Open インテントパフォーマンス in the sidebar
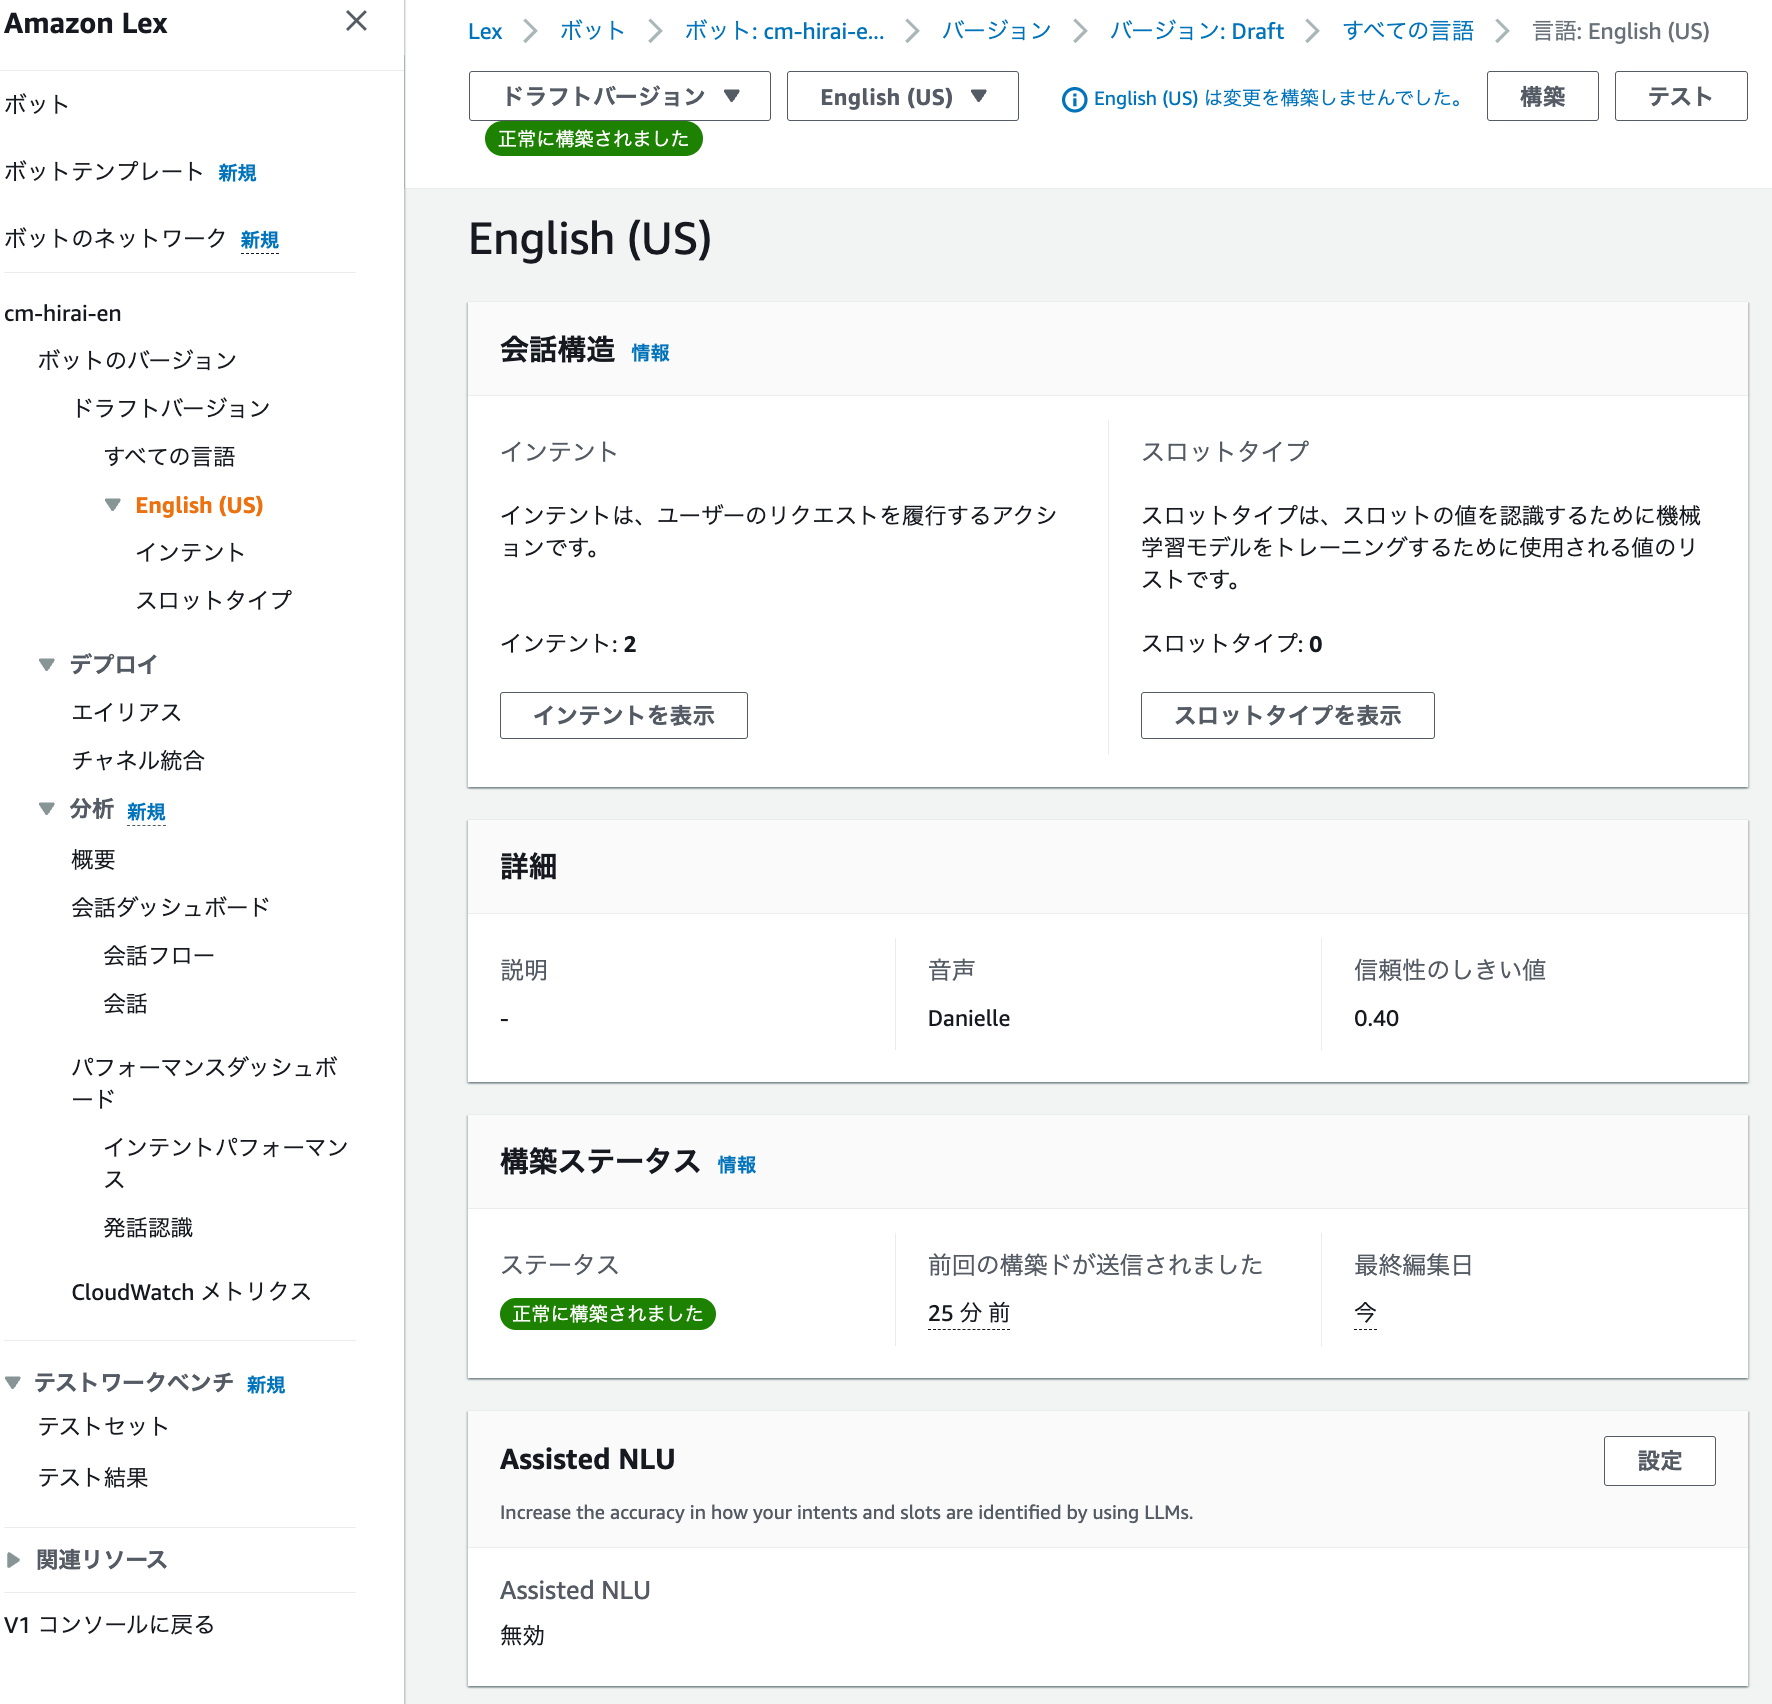Viewport: 1772px width, 1704px height. tap(226, 1163)
